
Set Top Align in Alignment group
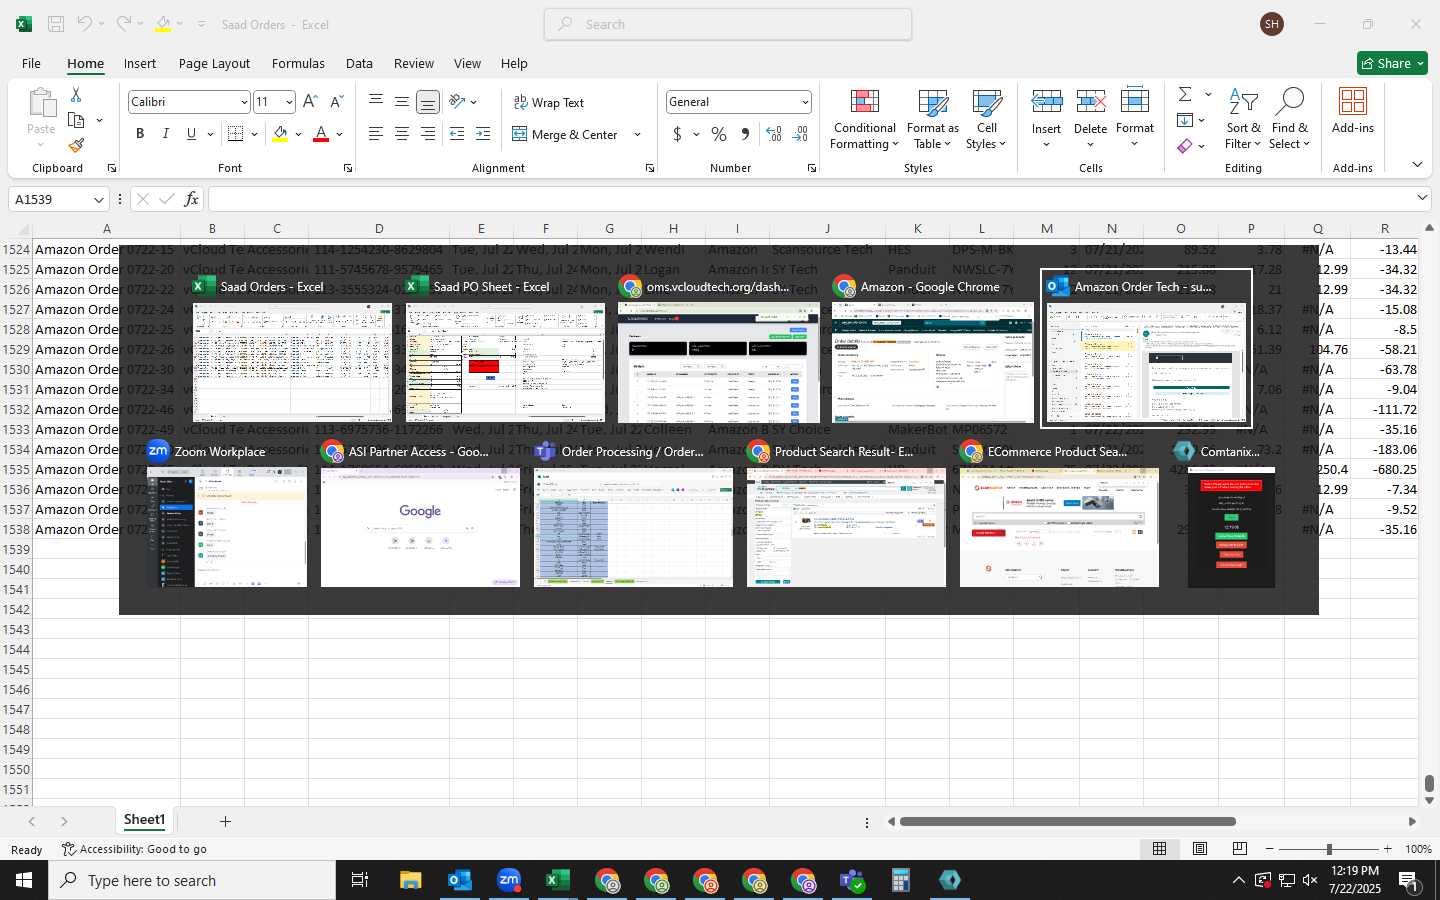(x=376, y=101)
